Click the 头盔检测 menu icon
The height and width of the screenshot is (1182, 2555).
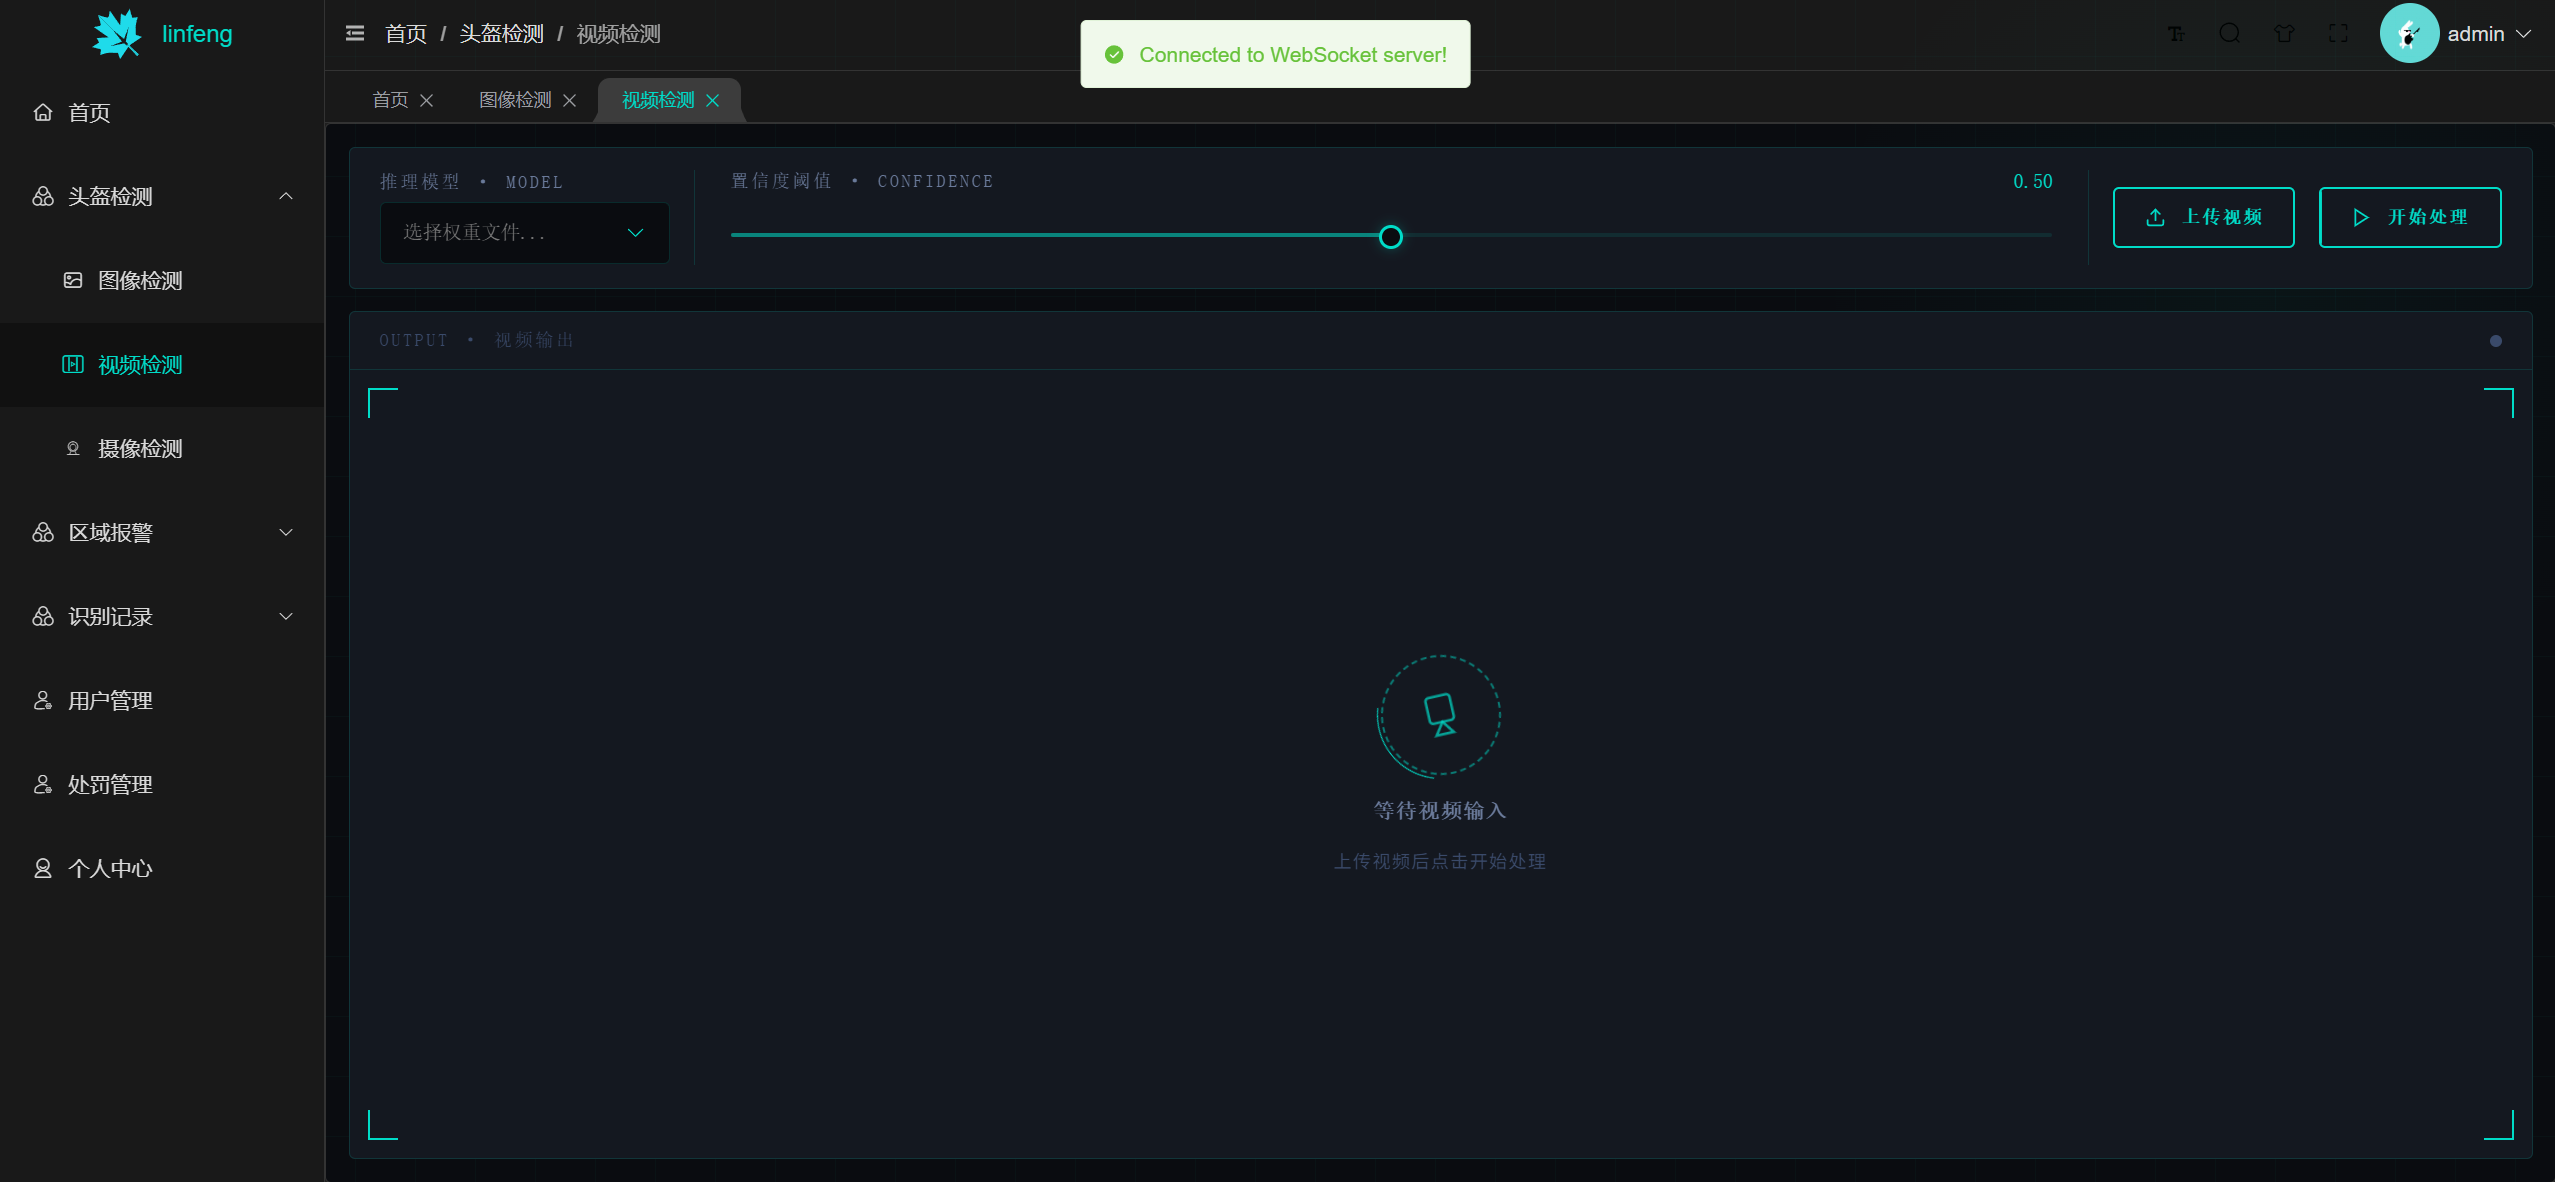(43, 196)
